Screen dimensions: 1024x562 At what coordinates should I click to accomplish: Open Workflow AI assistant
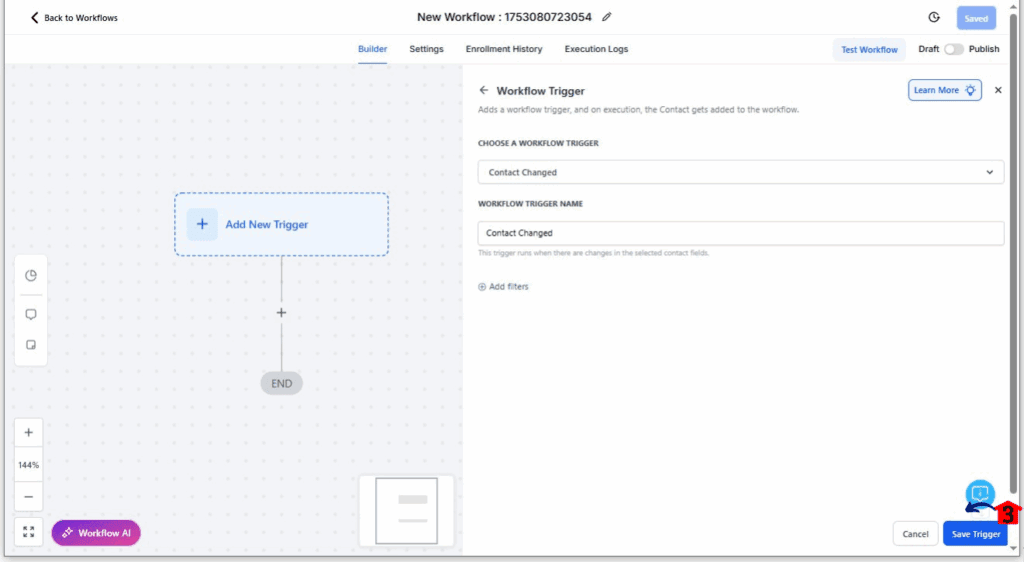point(96,533)
